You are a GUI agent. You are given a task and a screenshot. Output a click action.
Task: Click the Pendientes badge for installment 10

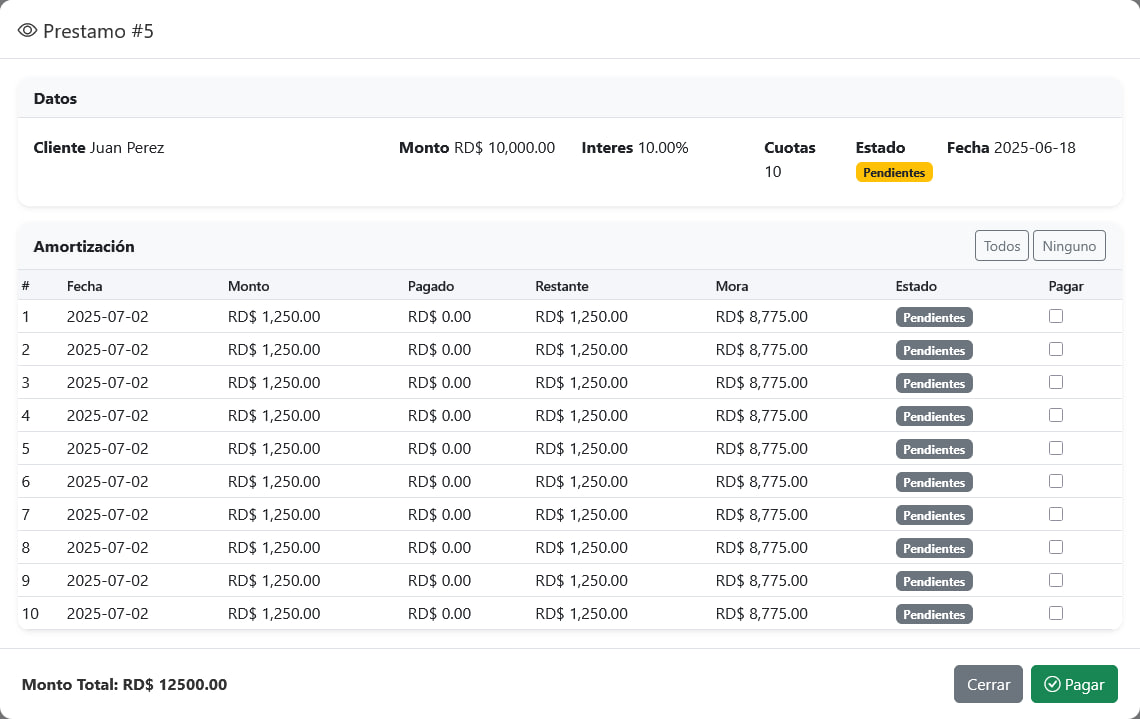[x=934, y=614]
